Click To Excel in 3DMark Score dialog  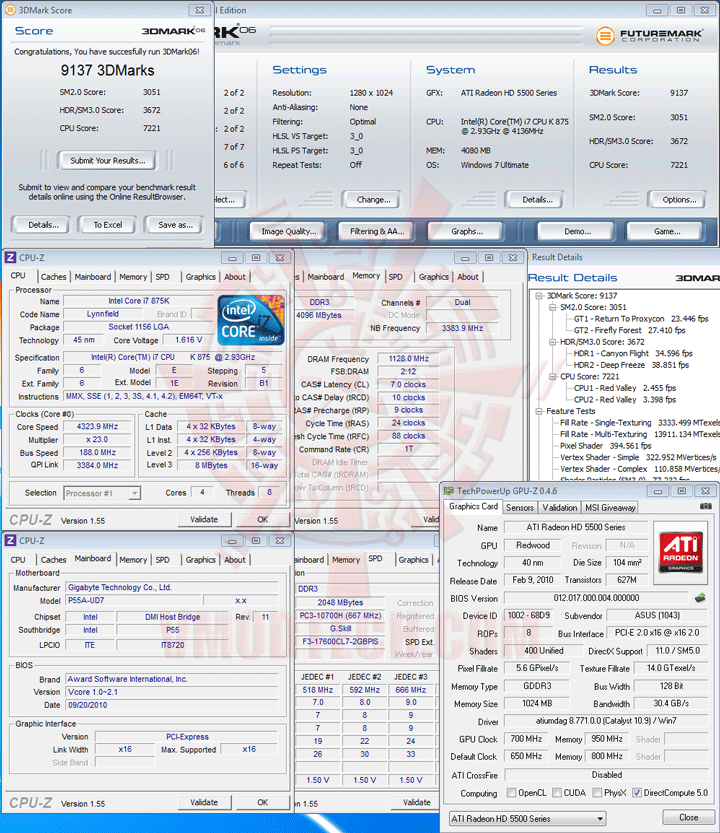click(x=108, y=225)
